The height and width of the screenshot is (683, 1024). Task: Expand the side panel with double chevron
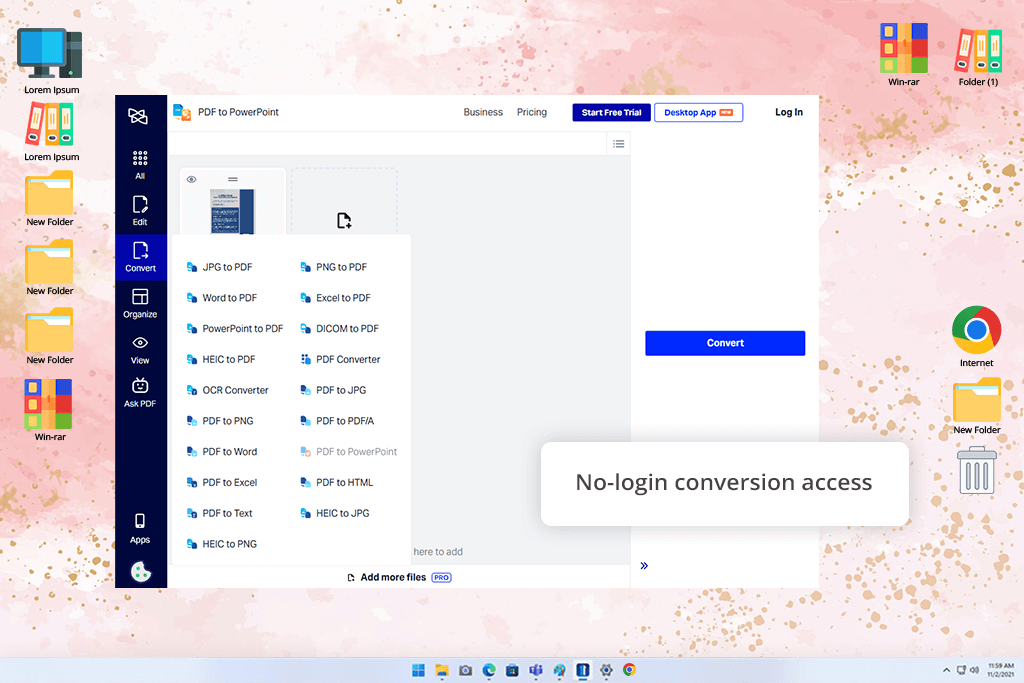[x=644, y=565]
